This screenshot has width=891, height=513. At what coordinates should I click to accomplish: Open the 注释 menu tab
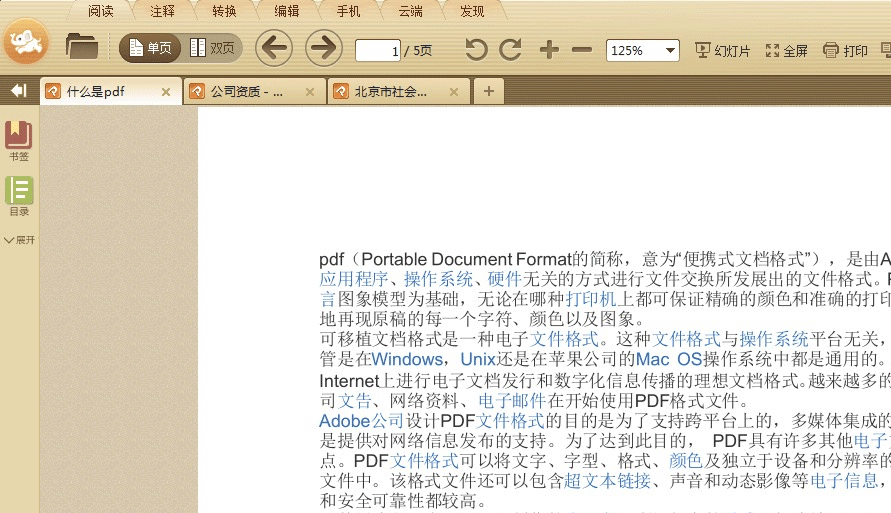pos(163,11)
